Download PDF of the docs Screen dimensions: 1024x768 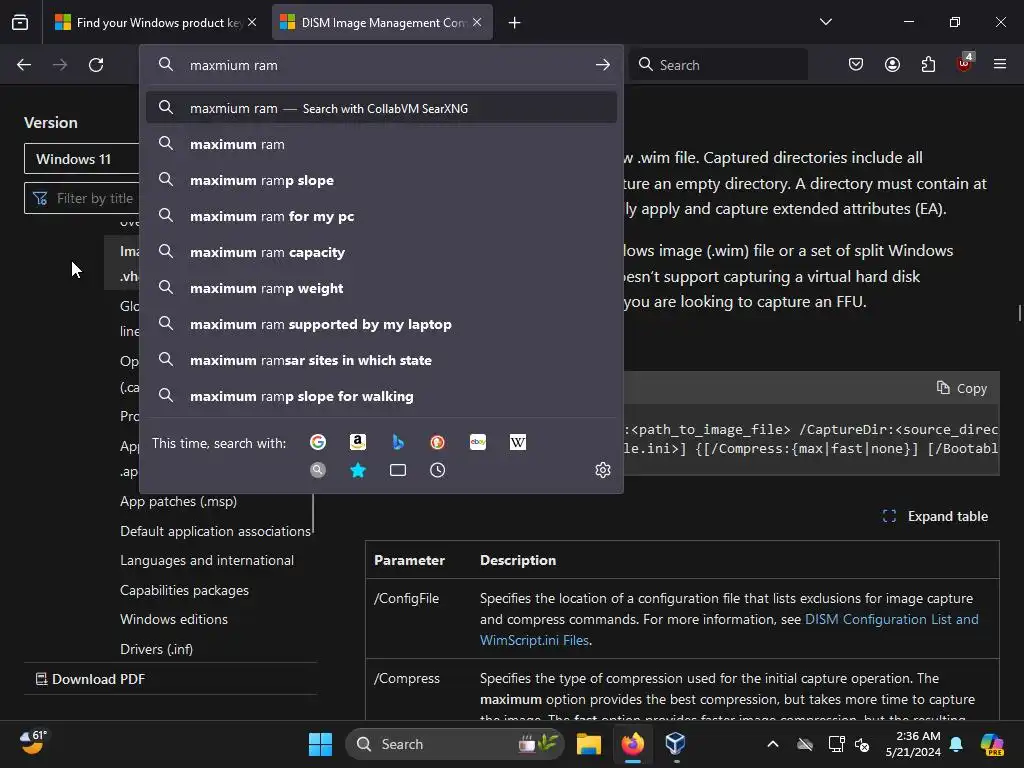pos(91,679)
